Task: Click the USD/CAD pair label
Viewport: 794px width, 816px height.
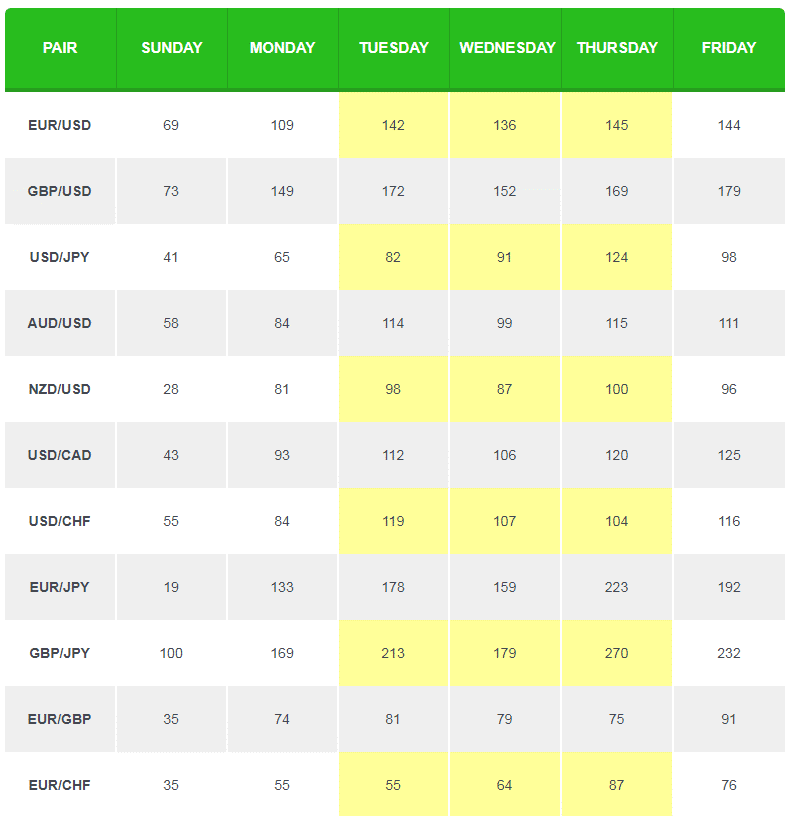Action: point(60,455)
